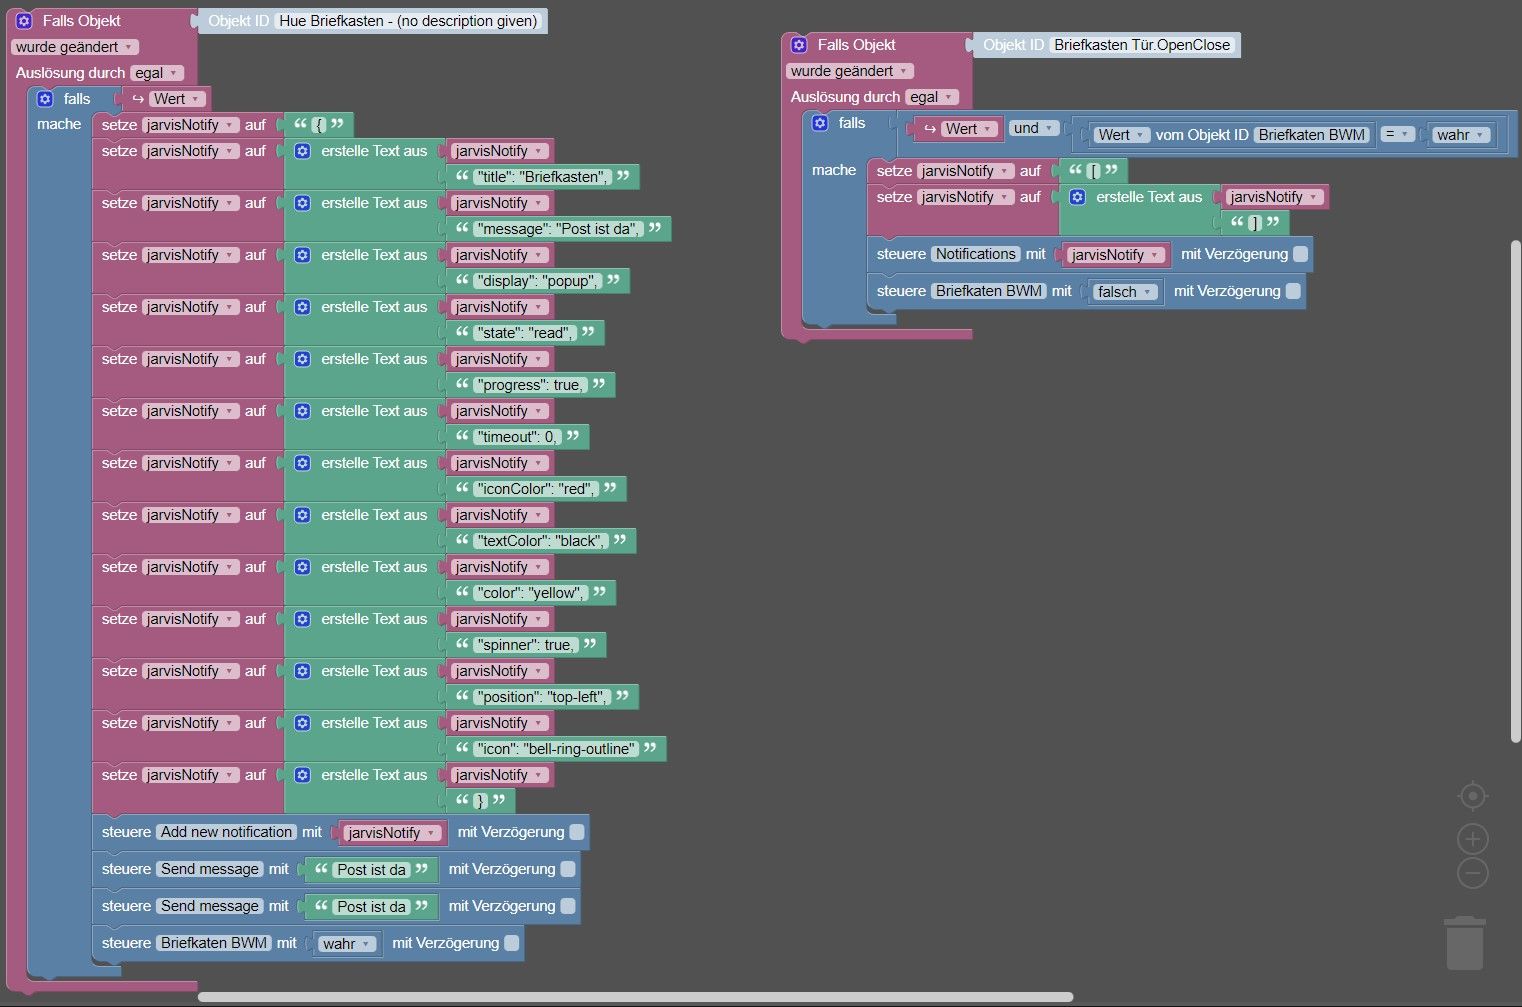Edit the "[" text in right setze block
Viewport: 1522px width, 1007px height.
tap(1094, 171)
